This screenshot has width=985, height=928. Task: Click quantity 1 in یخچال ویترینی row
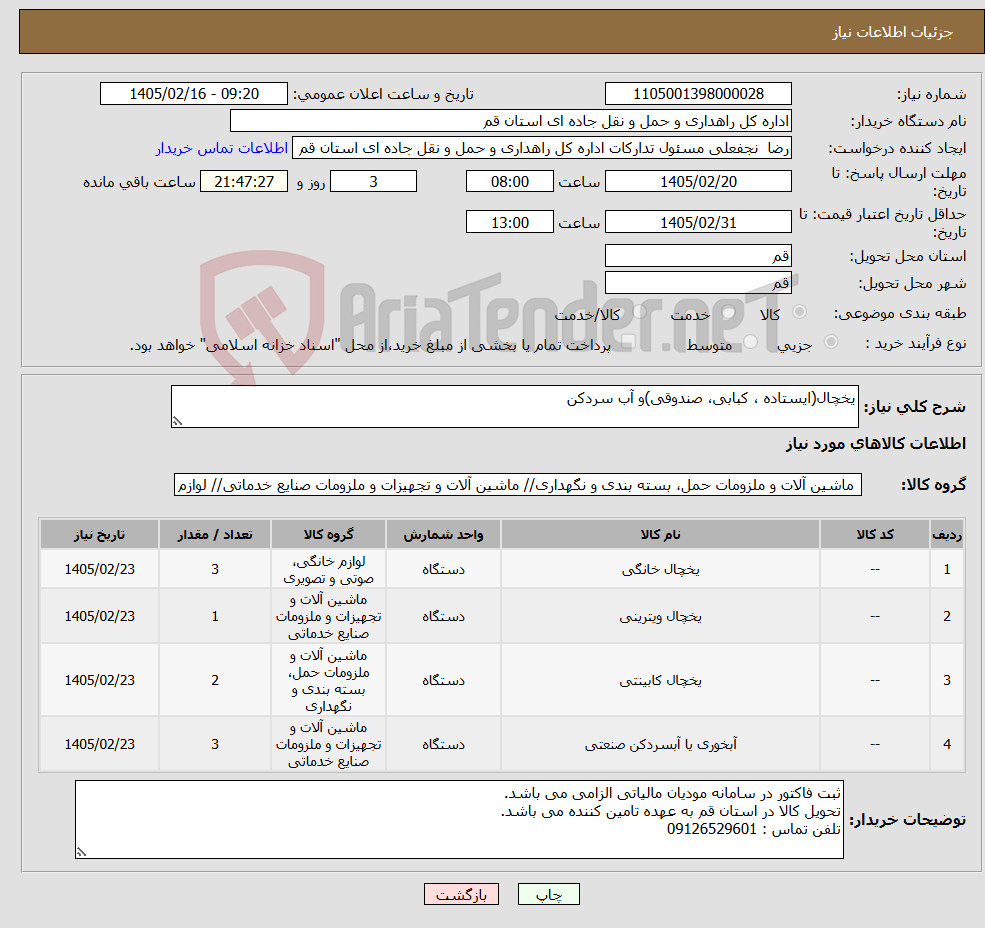[215, 616]
